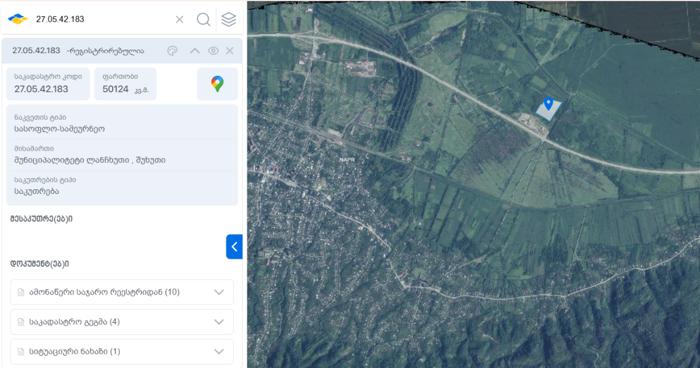Image resolution: width=700 pixels, height=368 pixels.
Task: Open parcel in Google Maps pin icon
Action: click(x=217, y=84)
